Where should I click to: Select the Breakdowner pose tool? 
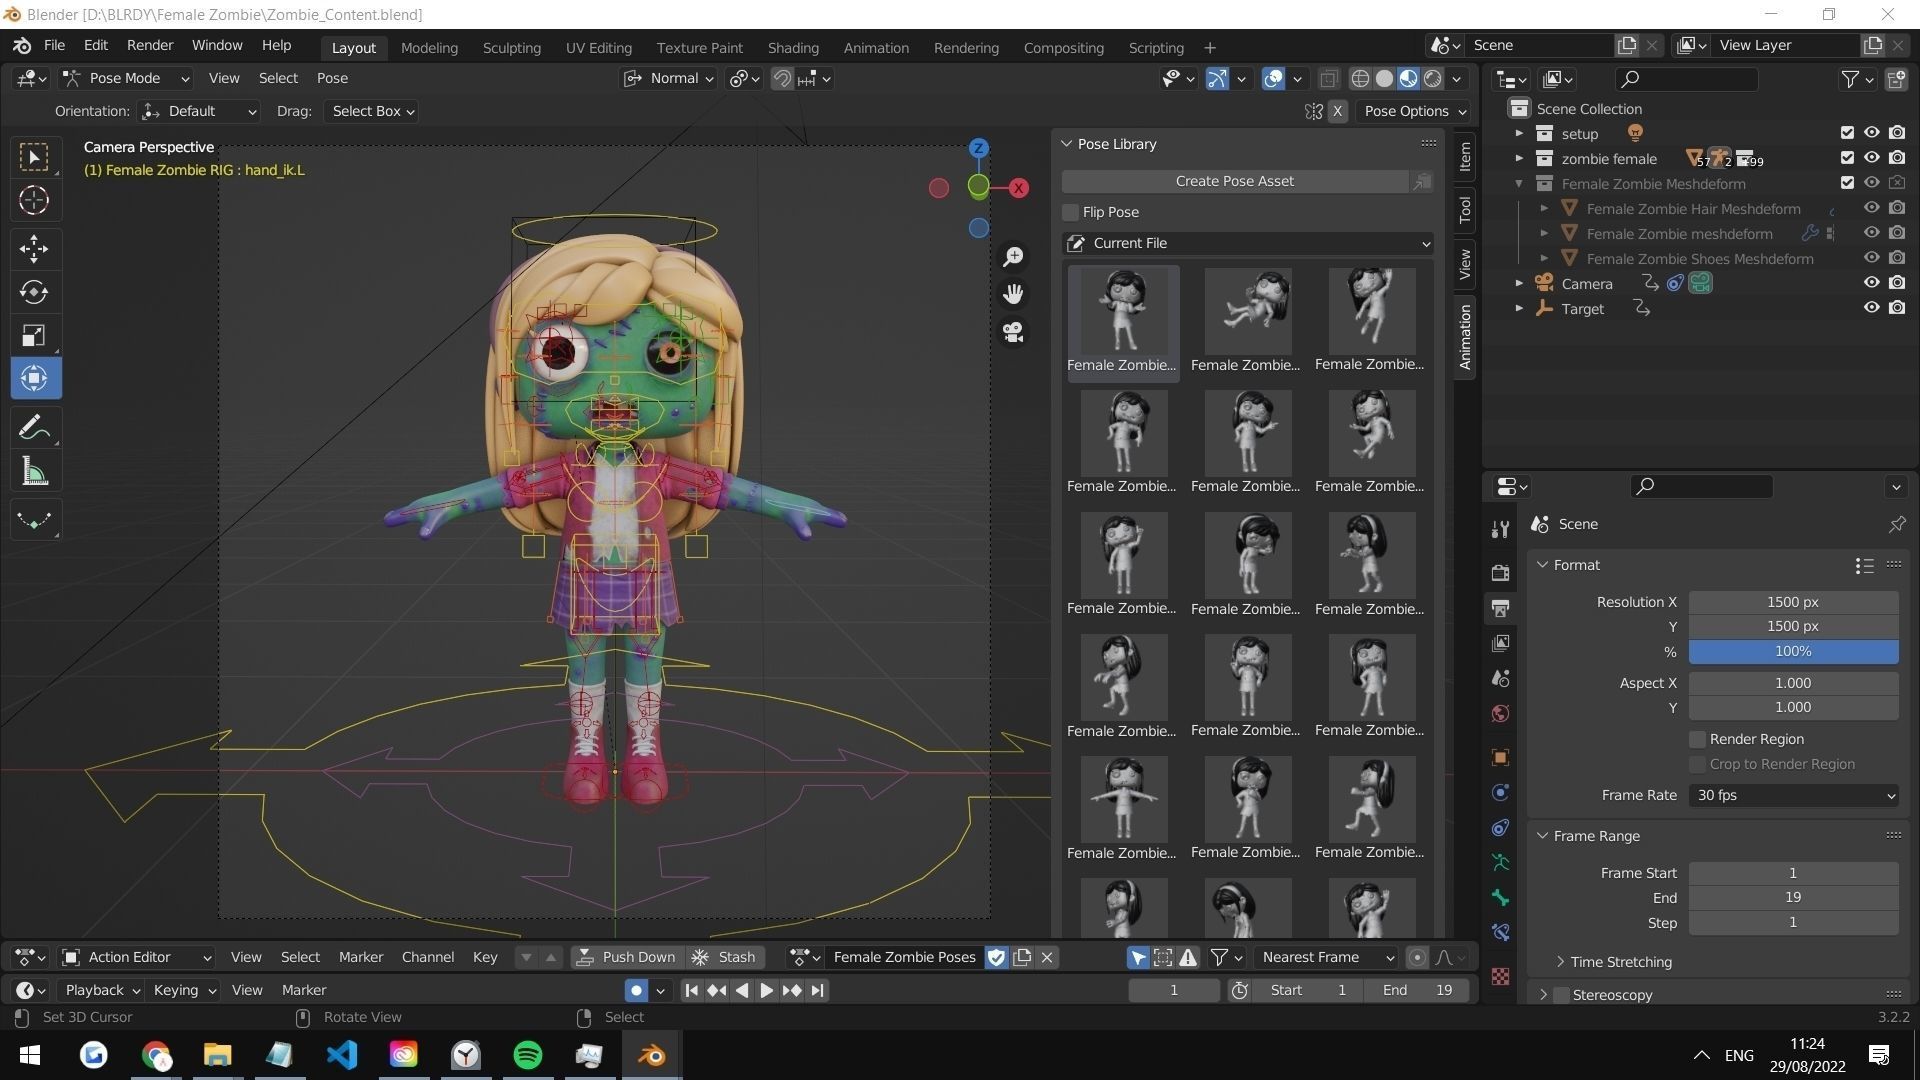(x=34, y=520)
